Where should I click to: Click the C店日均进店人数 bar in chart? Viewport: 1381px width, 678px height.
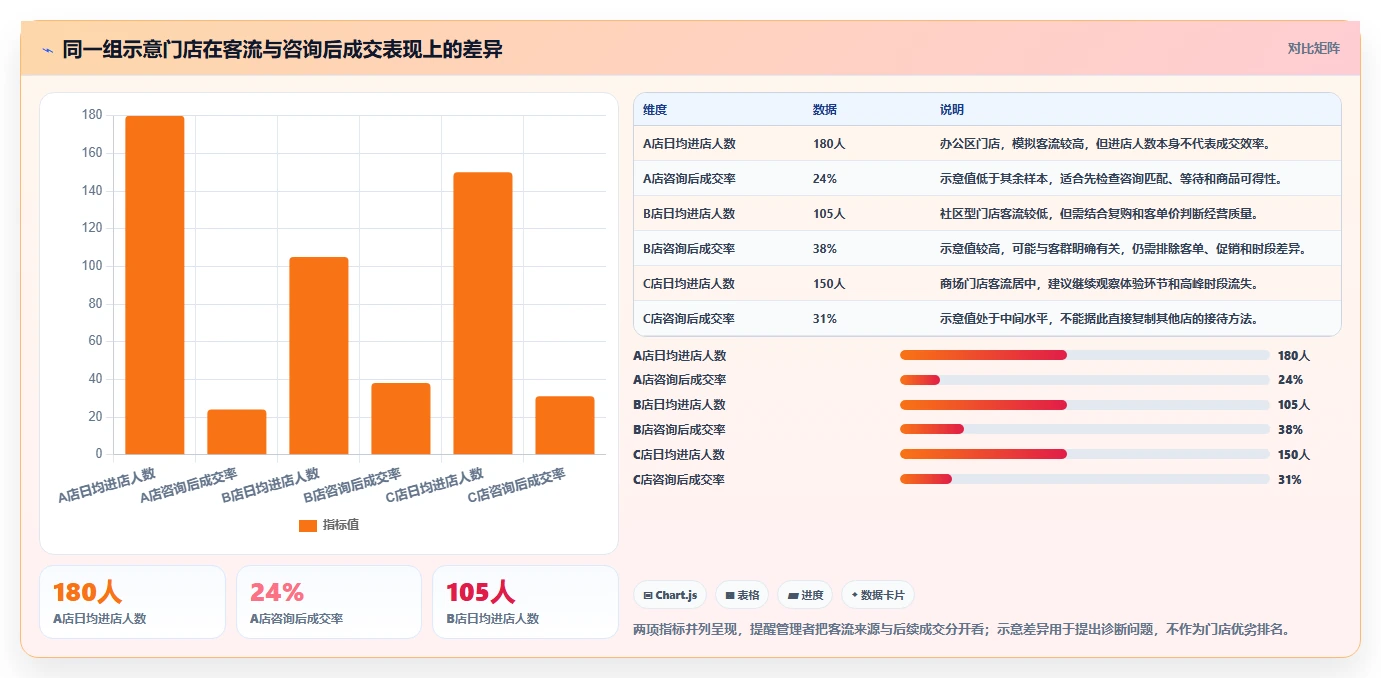(483, 313)
